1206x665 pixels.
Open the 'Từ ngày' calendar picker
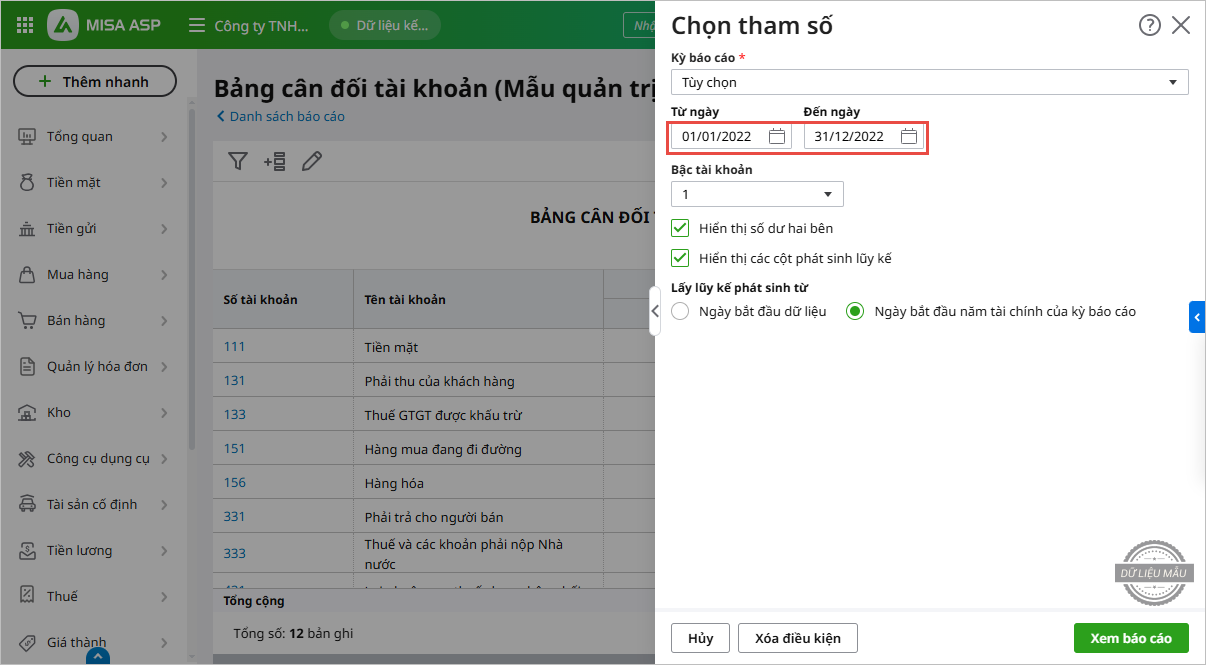point(777,136)
